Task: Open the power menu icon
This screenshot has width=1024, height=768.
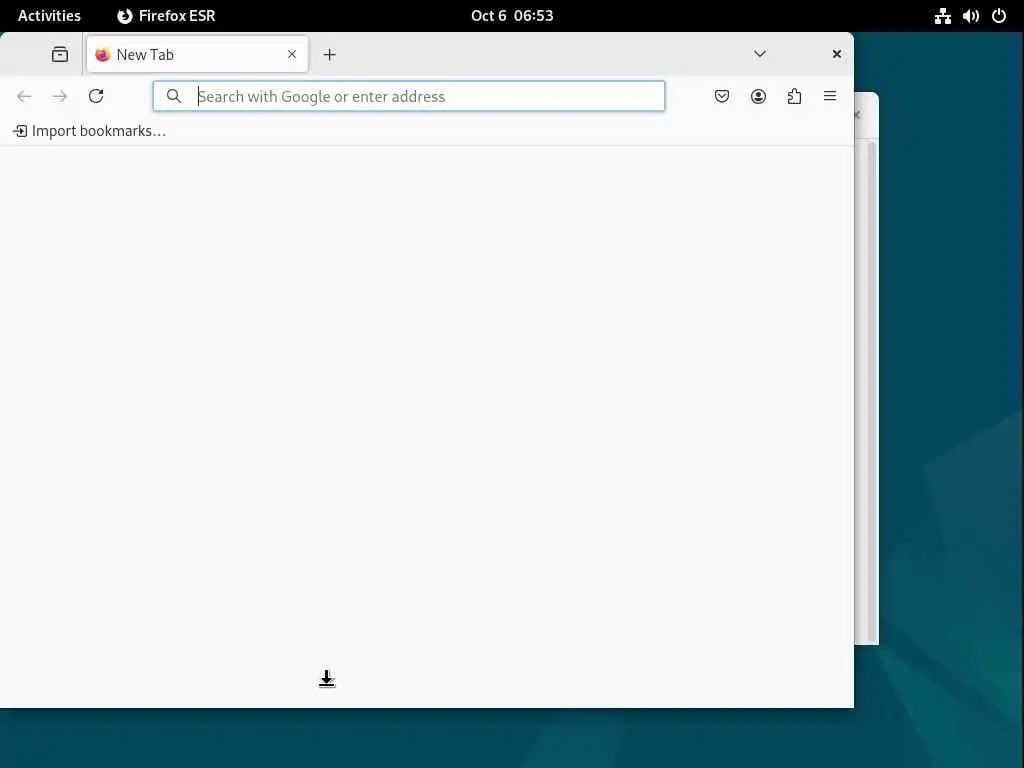Action: pyautogui.click(x=999, y=16)
